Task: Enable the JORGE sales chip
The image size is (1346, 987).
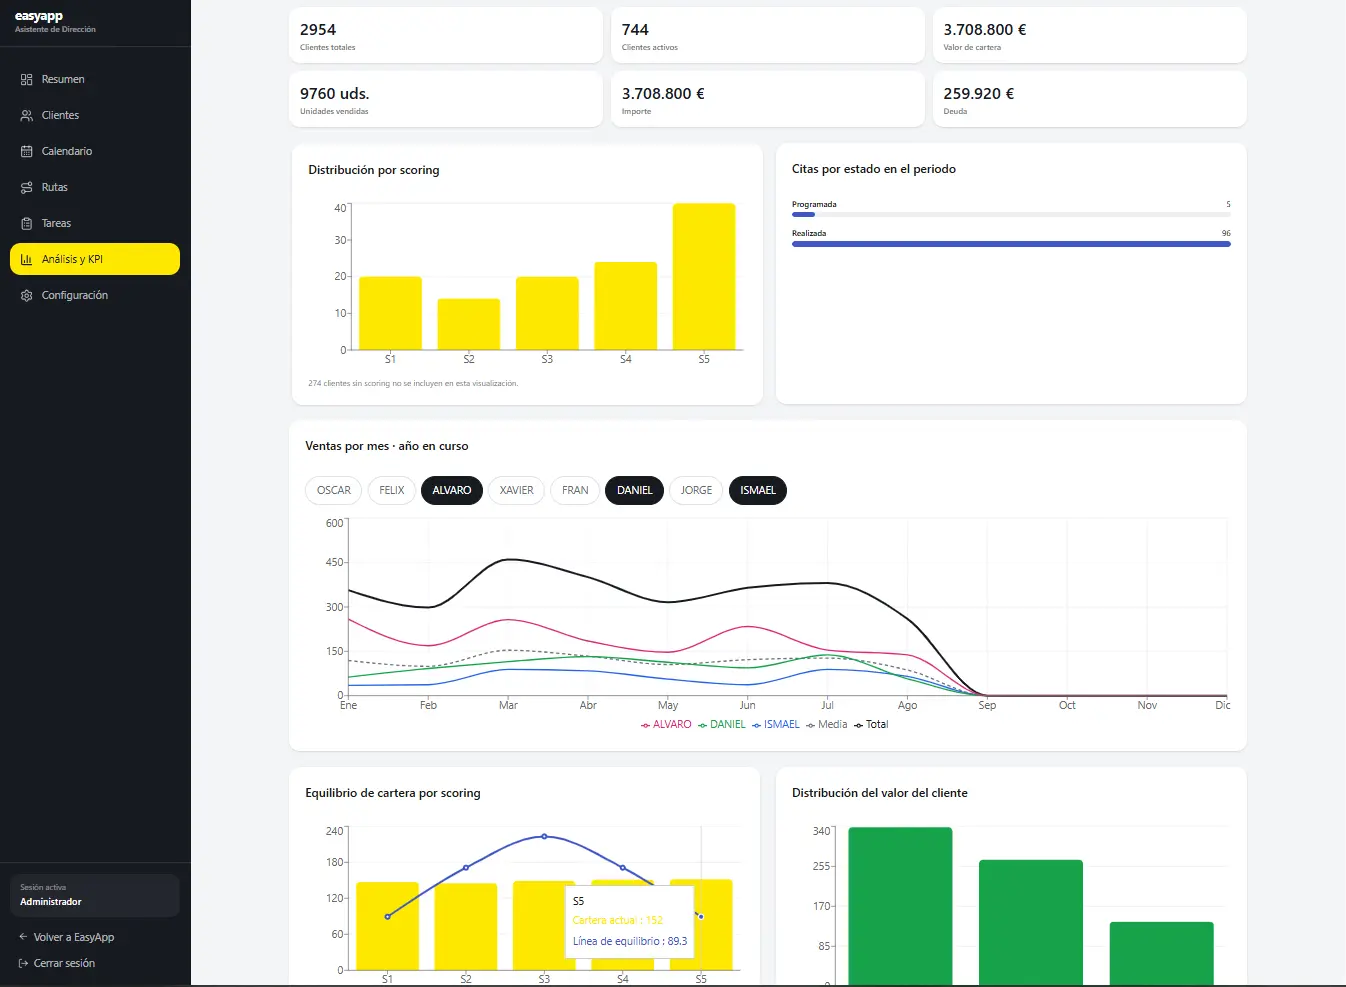Action: coord(697,490)
